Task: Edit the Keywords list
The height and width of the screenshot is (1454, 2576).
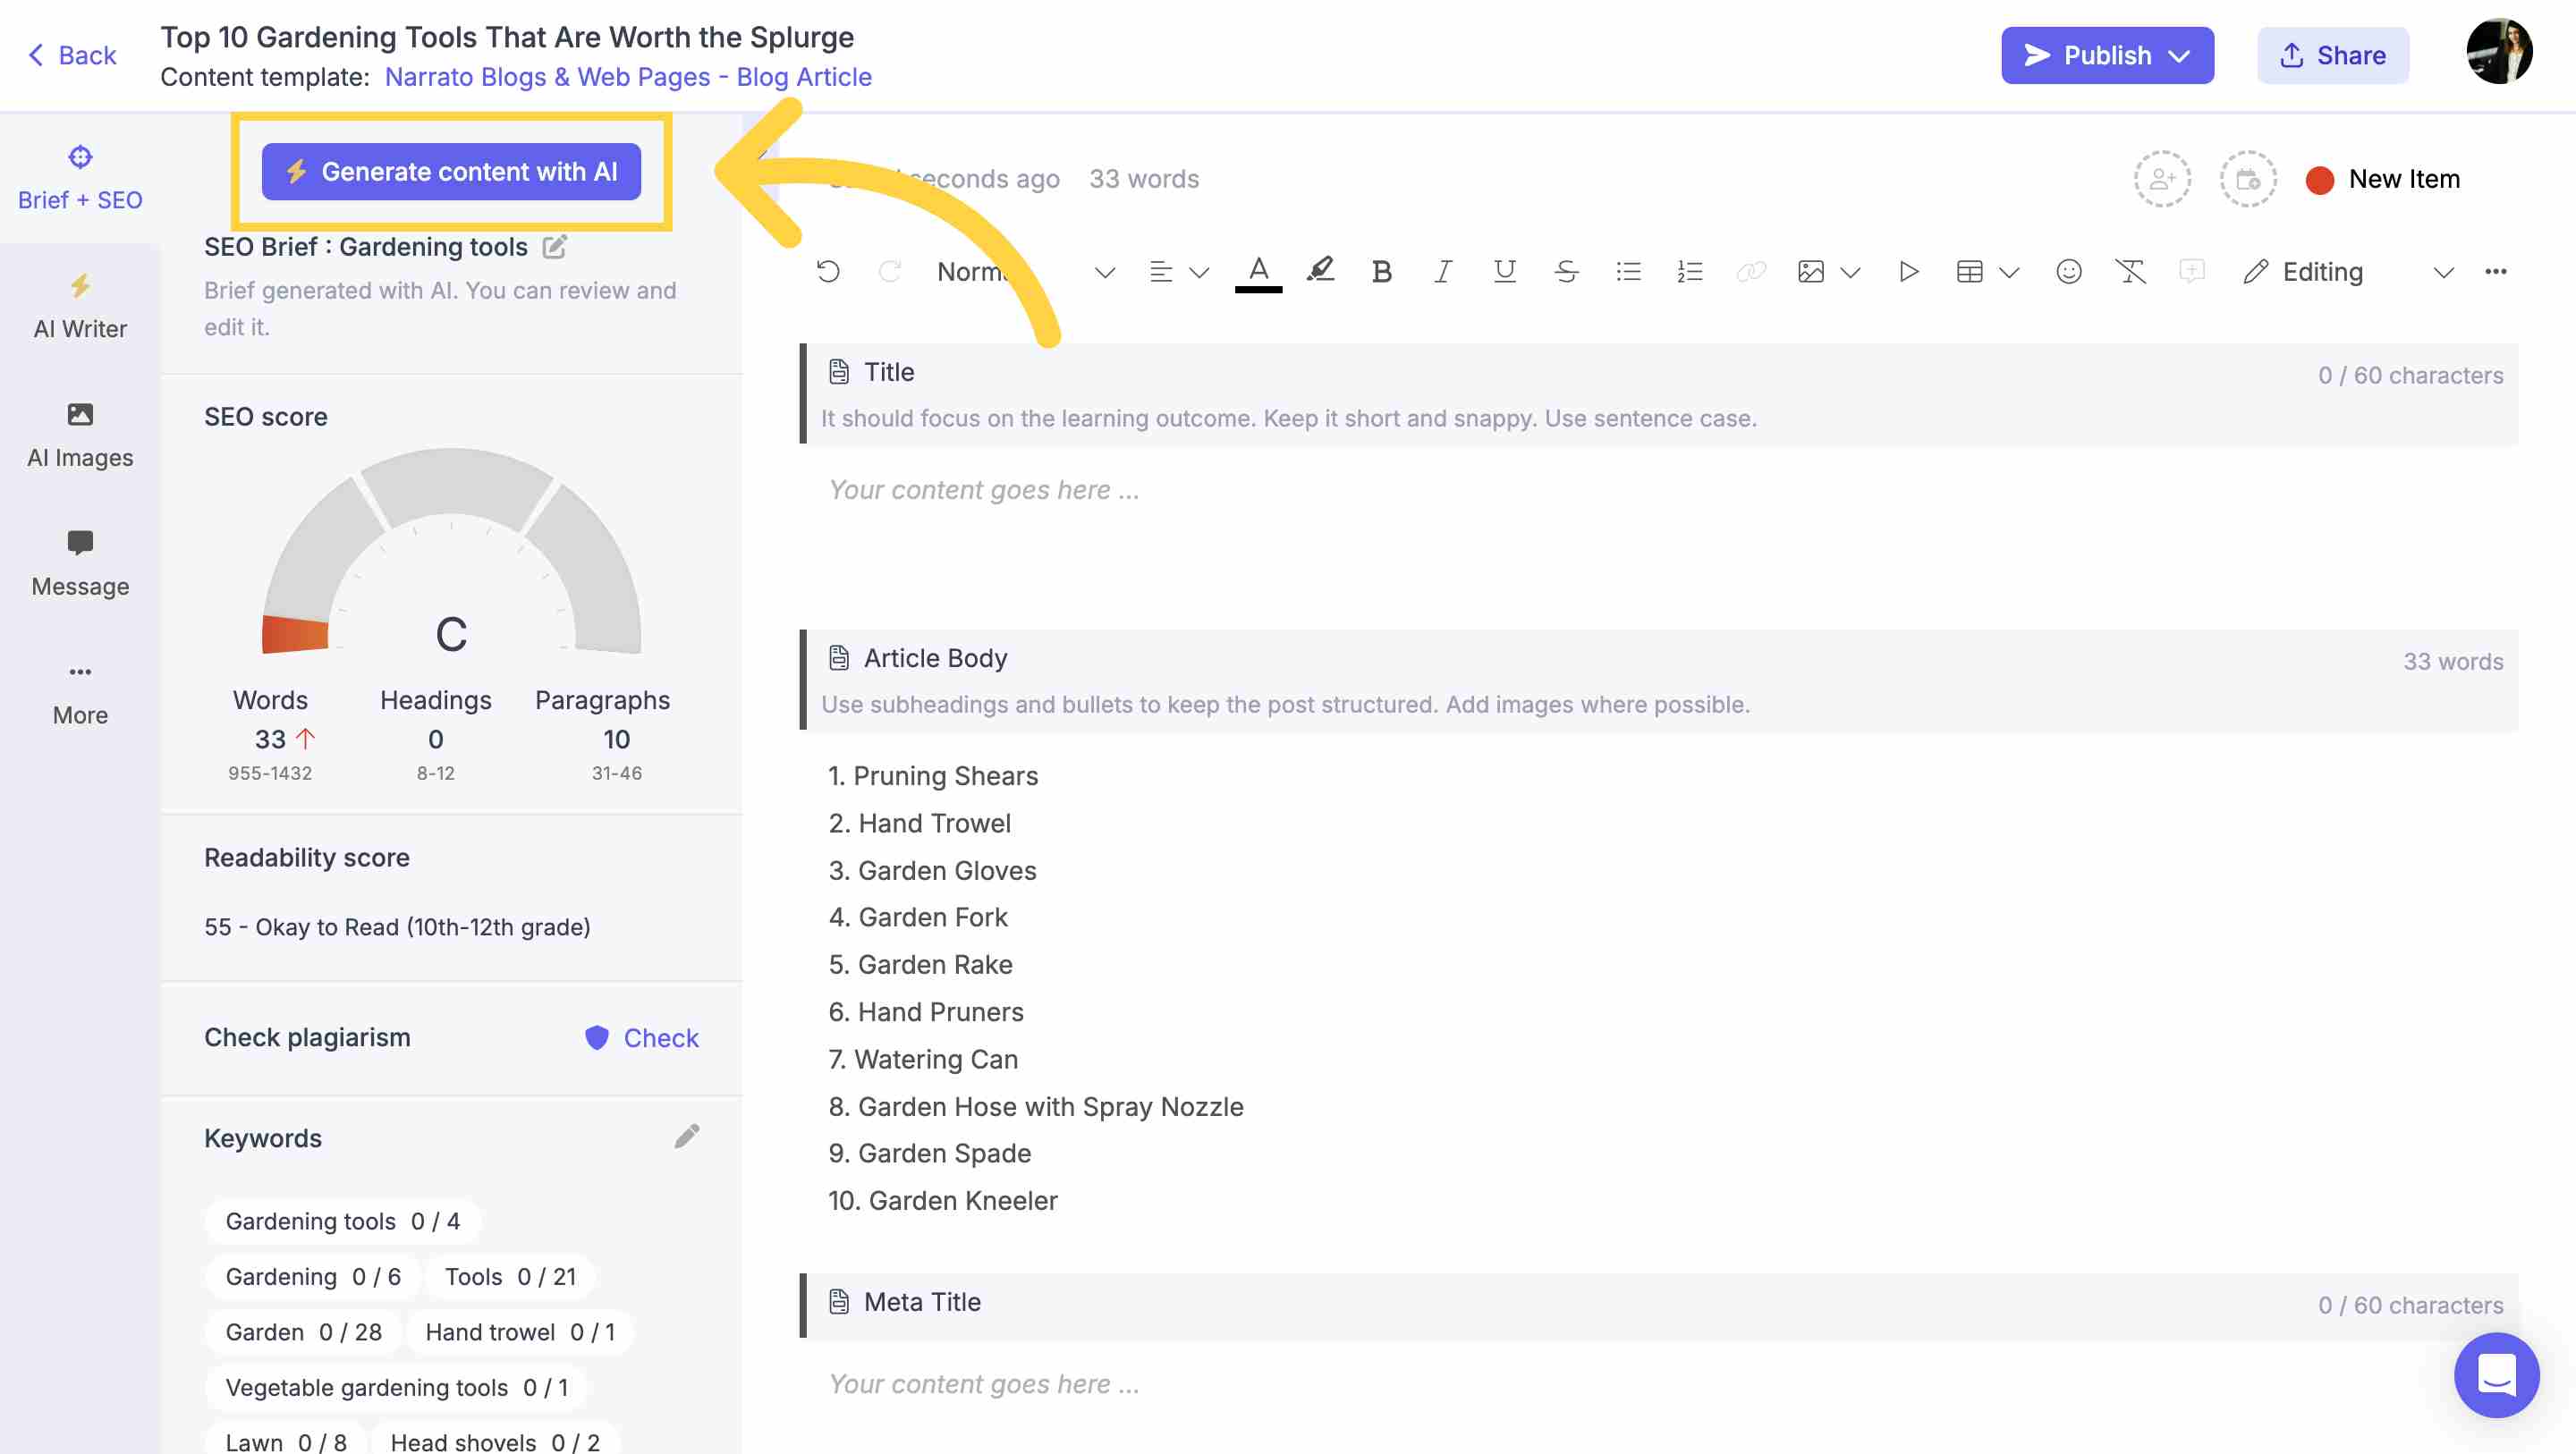Action: (686, 1137)
